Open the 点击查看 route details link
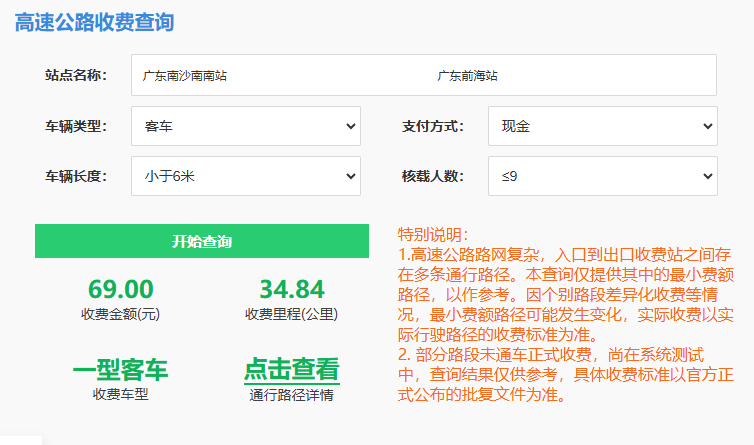 [x=291, y=369]
